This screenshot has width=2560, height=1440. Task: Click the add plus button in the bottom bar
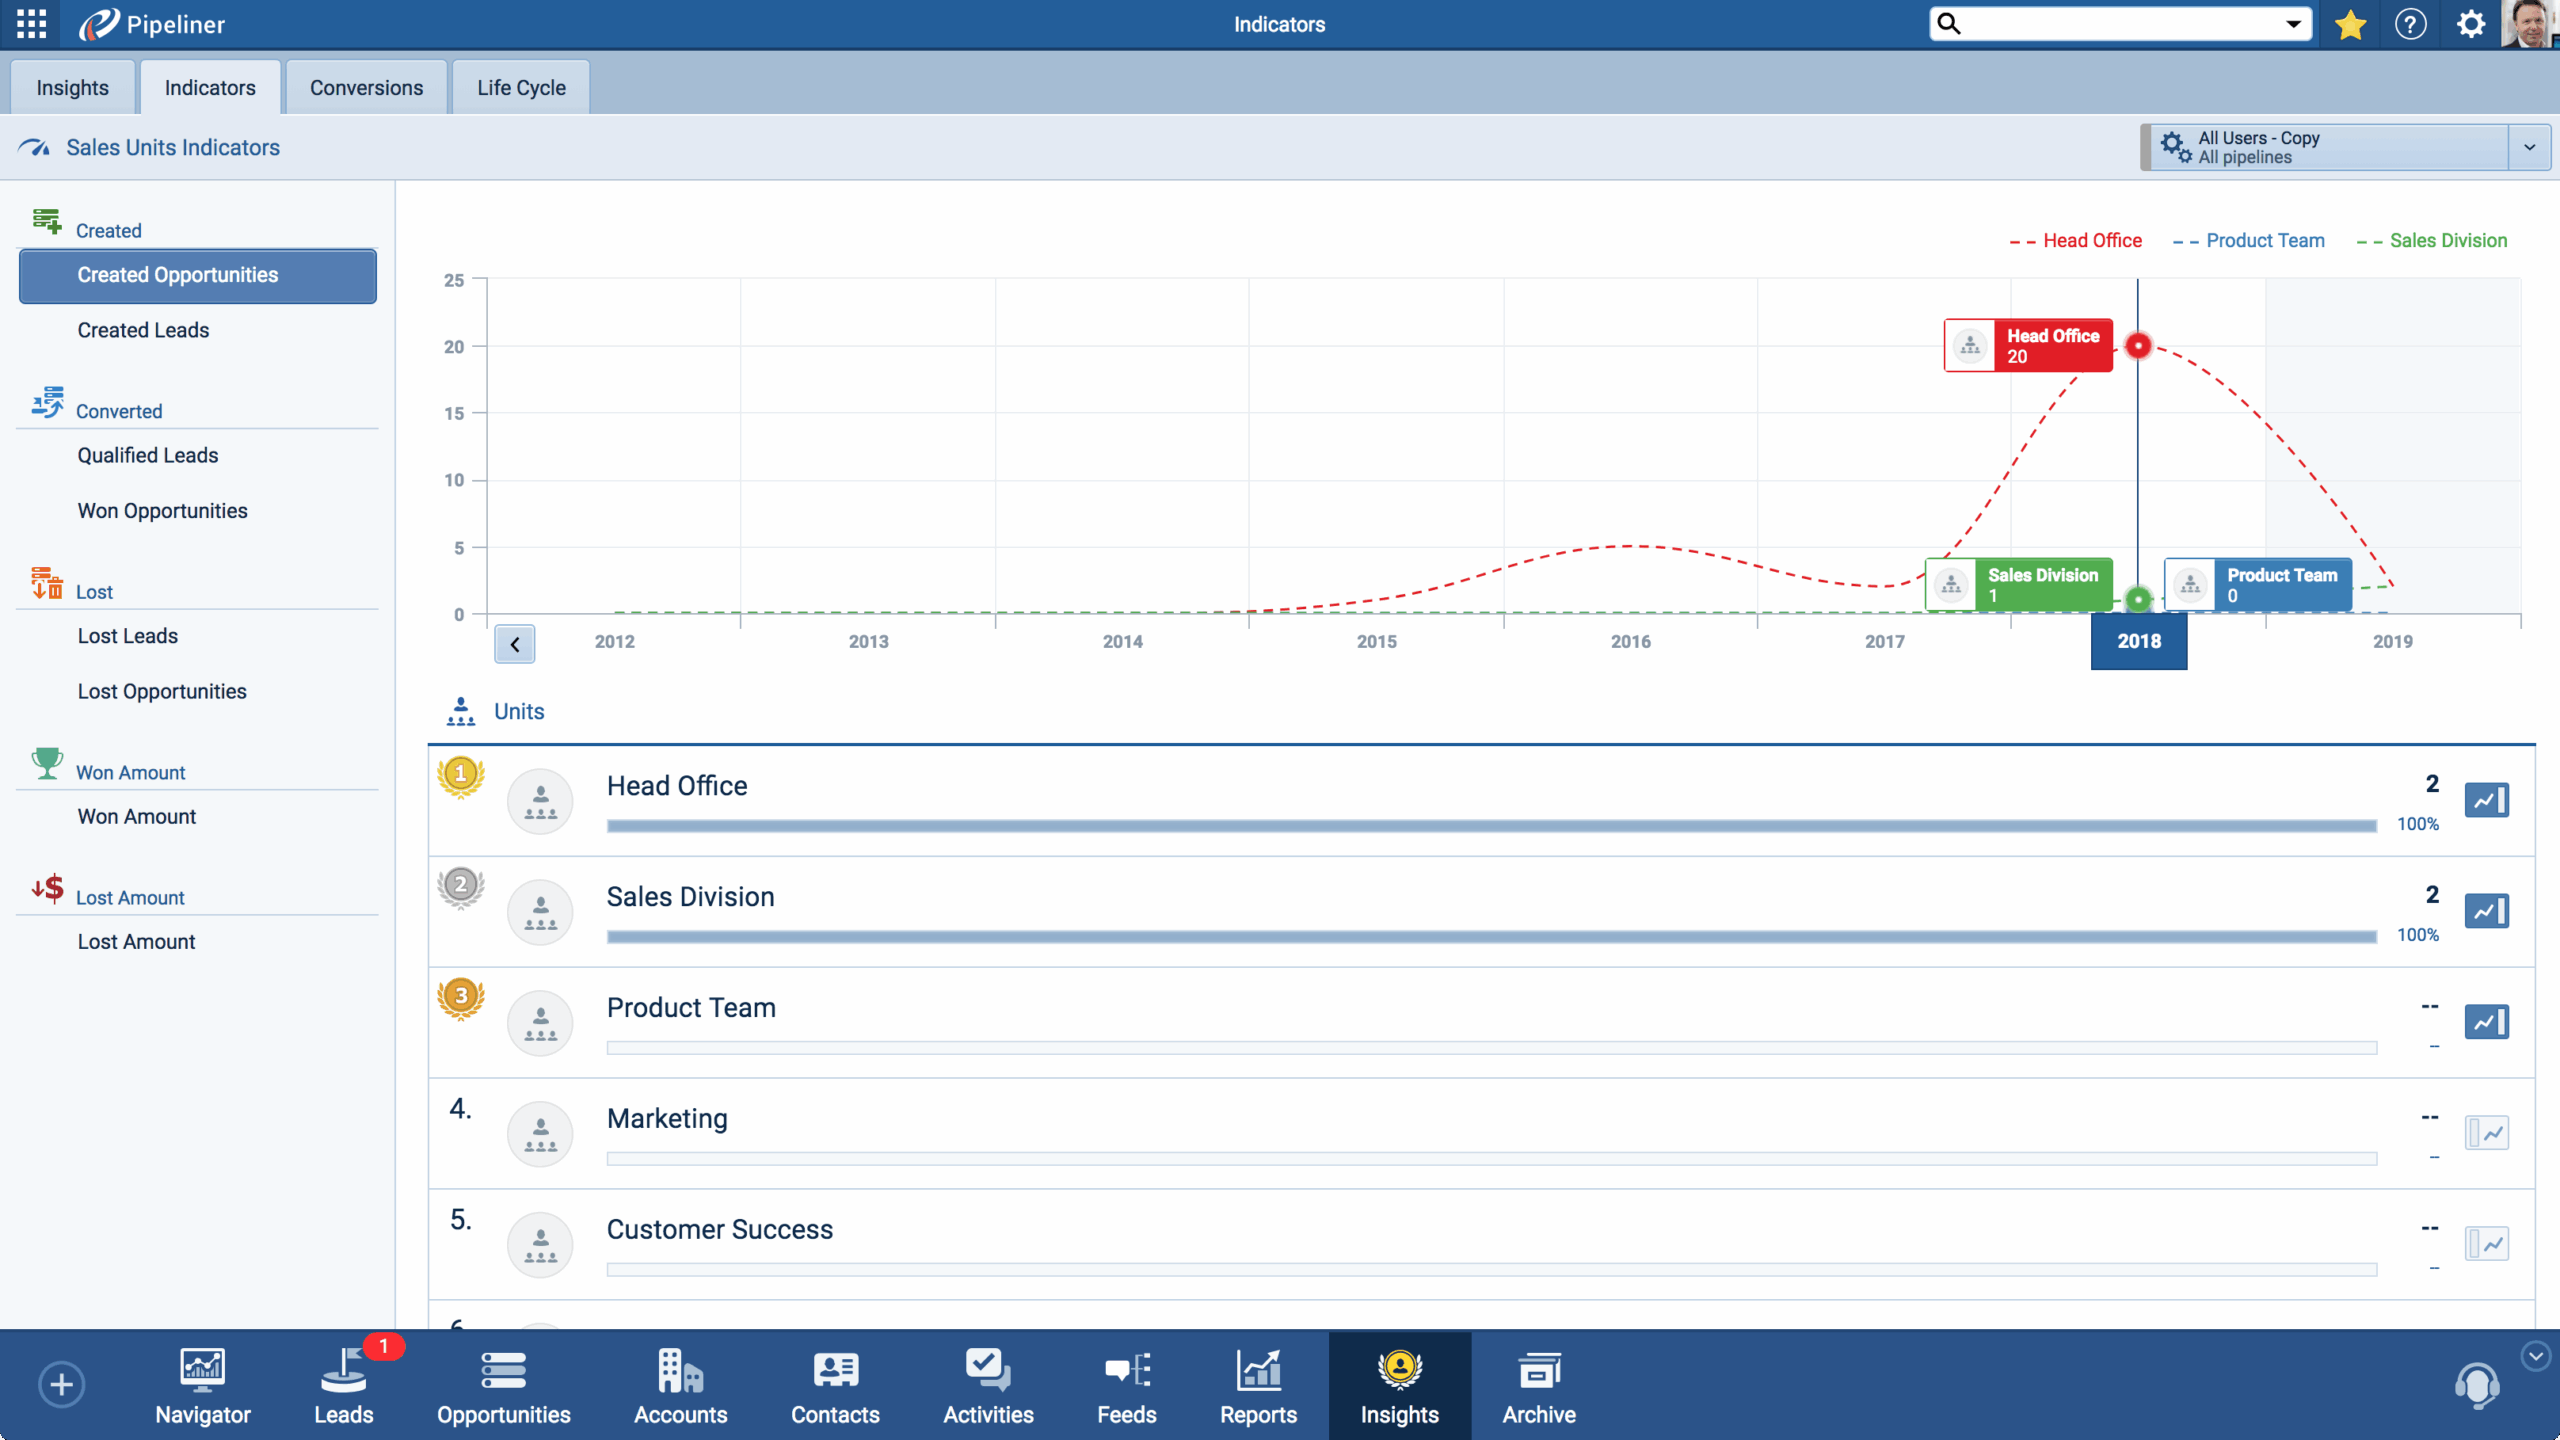pyautogui.click(x=61, y=1385)
